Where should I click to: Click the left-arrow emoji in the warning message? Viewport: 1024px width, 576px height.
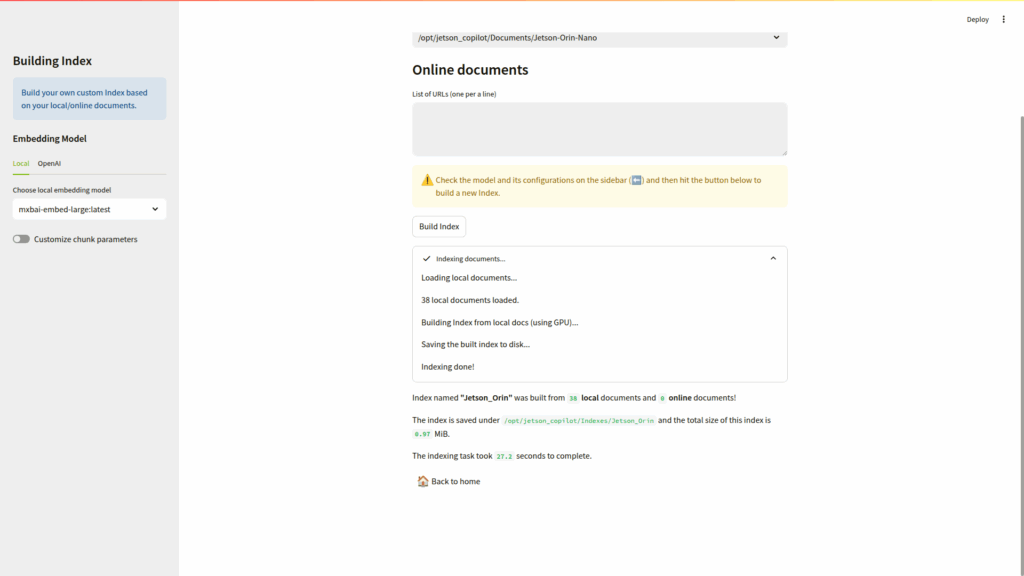636,180
